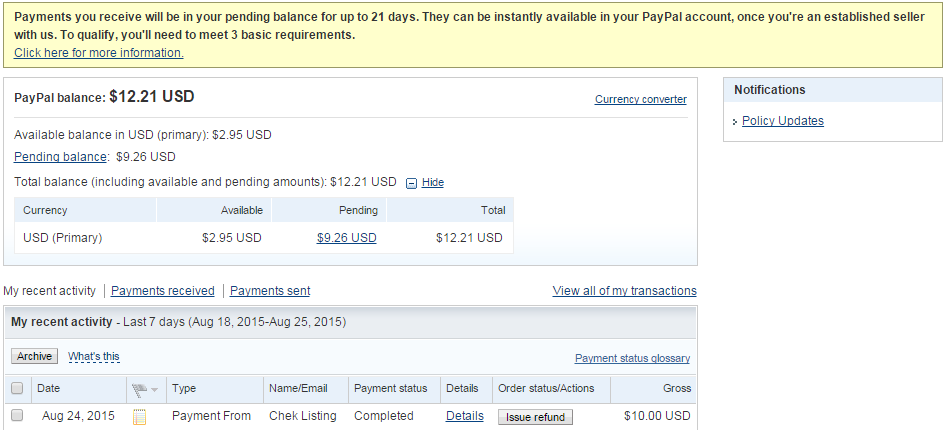
Task: Open the Pending balance link
Action: coord(60,157)
